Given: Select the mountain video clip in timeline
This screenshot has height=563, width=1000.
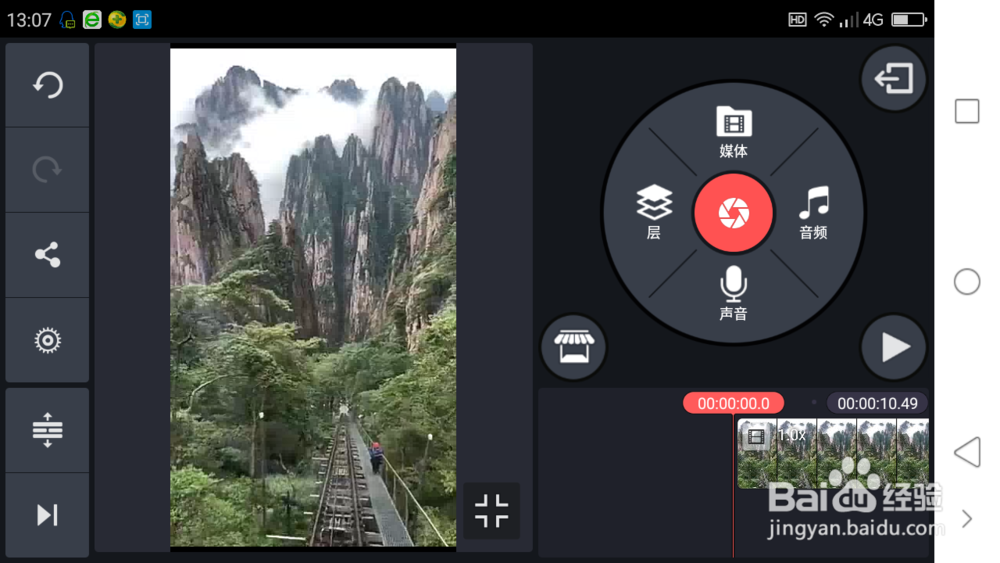Looking at the screenshot, I should 833,453.
